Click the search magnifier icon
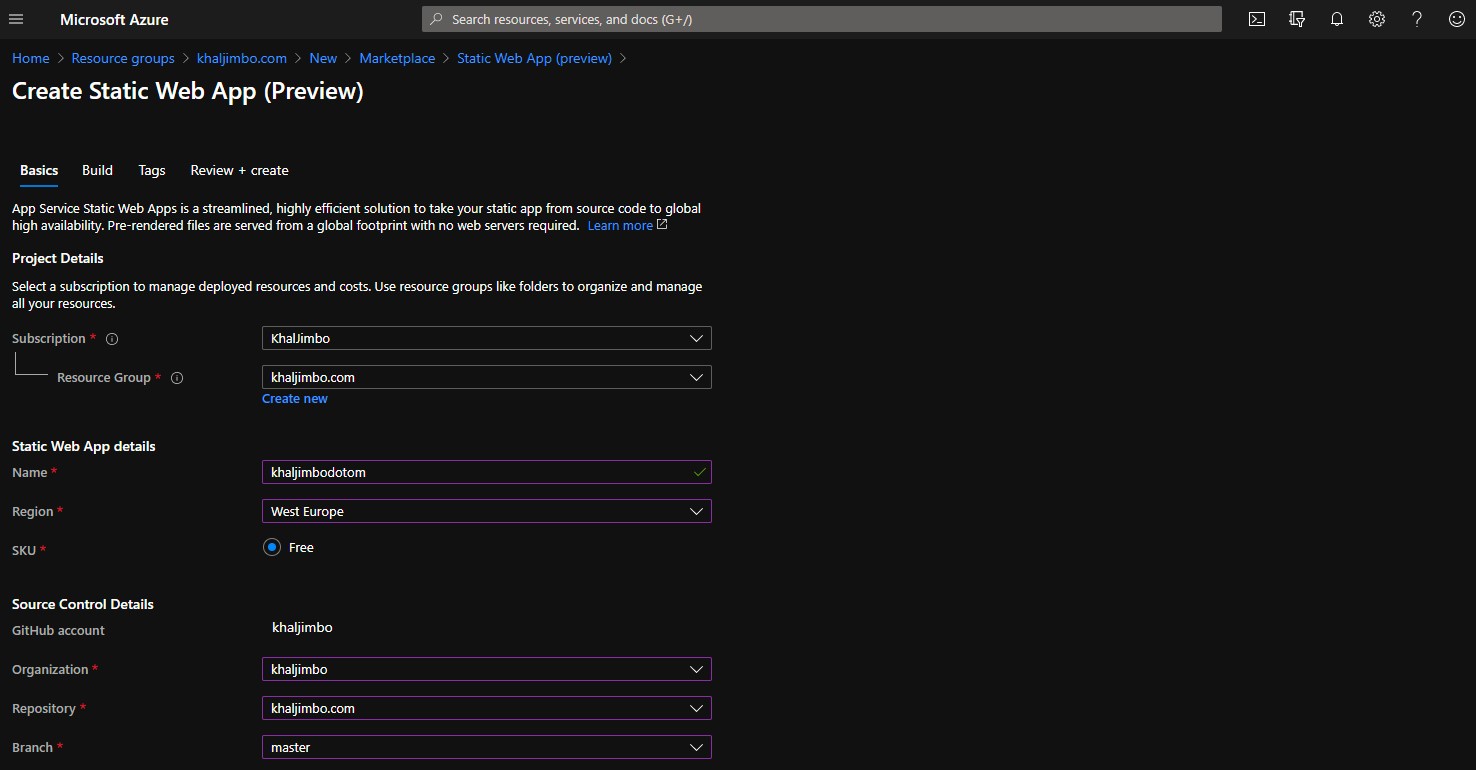 click(x=437, y=19)
